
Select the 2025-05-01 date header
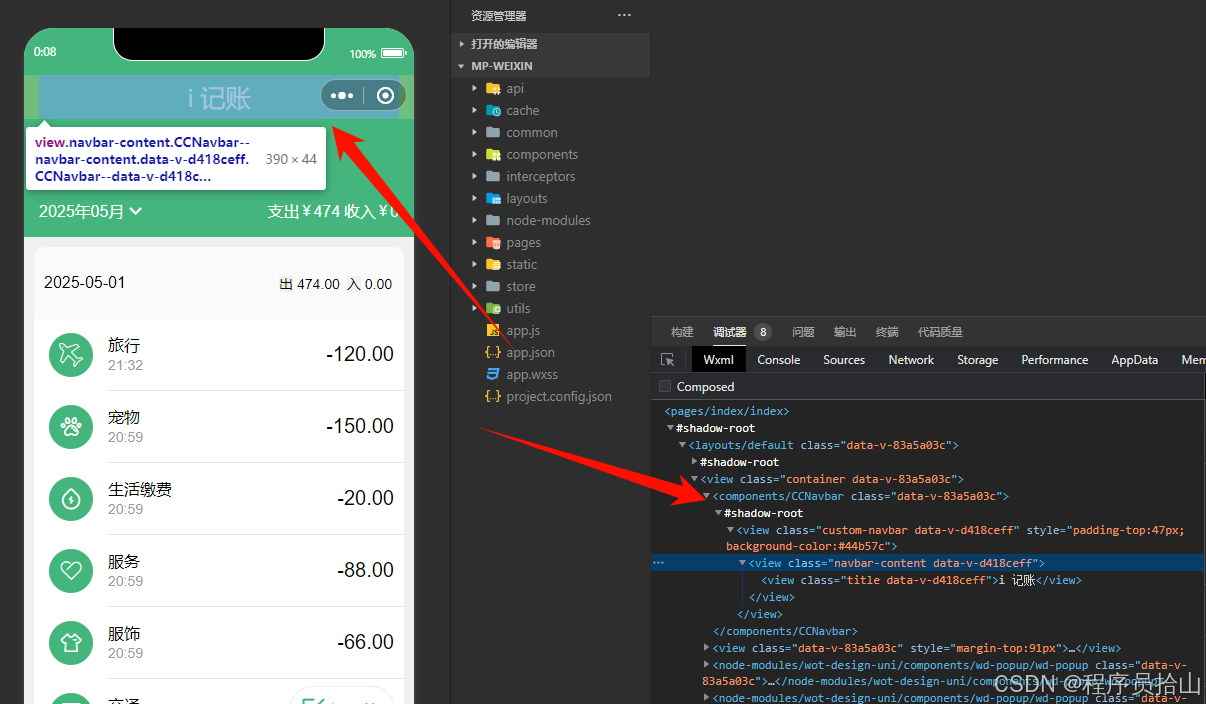pyautogui.click(x=85, y=282)
